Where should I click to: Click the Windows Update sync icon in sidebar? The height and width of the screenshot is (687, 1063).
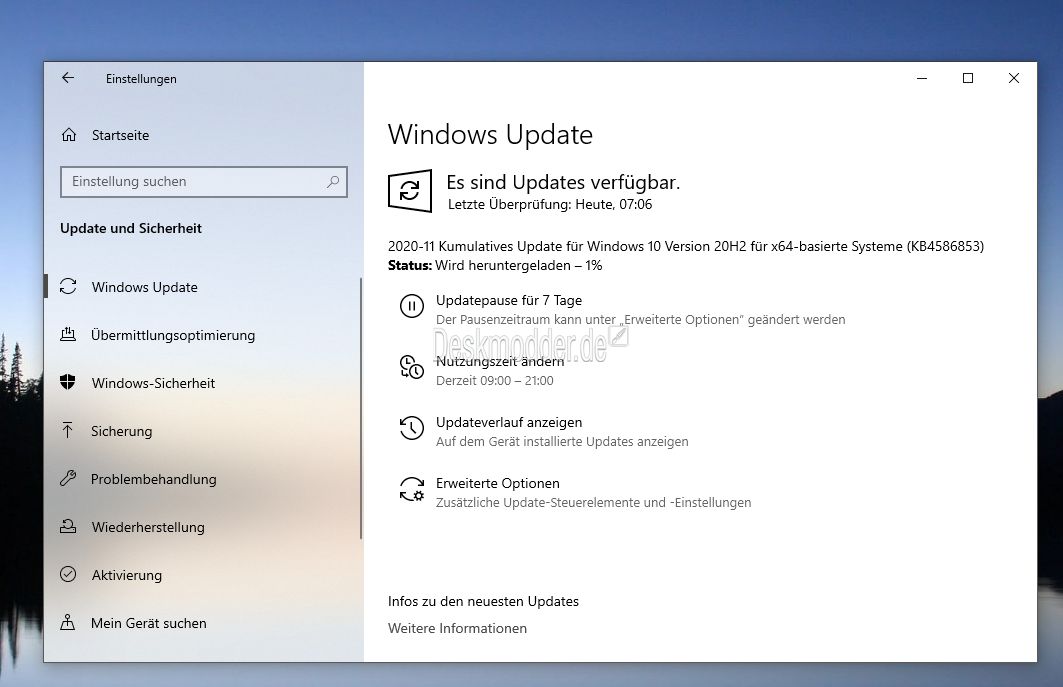[x=68, y=287]
